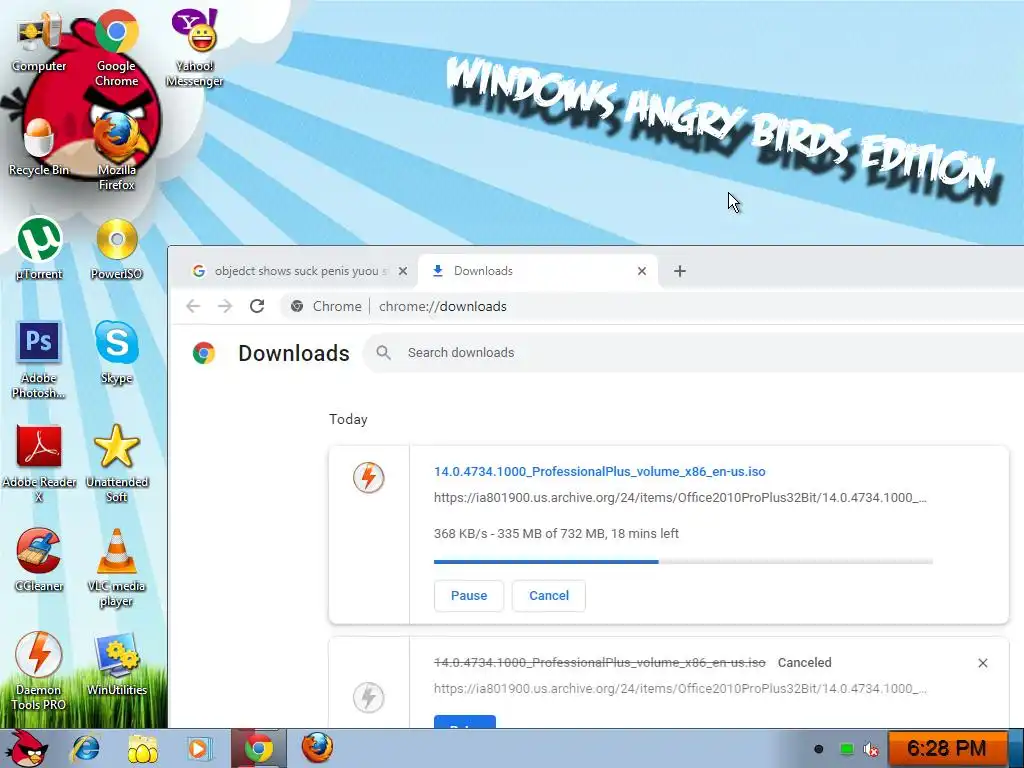Open a new tab with plus button
Image resolution: width=1024 pixels, height=768 pixels.
[x=680, y=271]
